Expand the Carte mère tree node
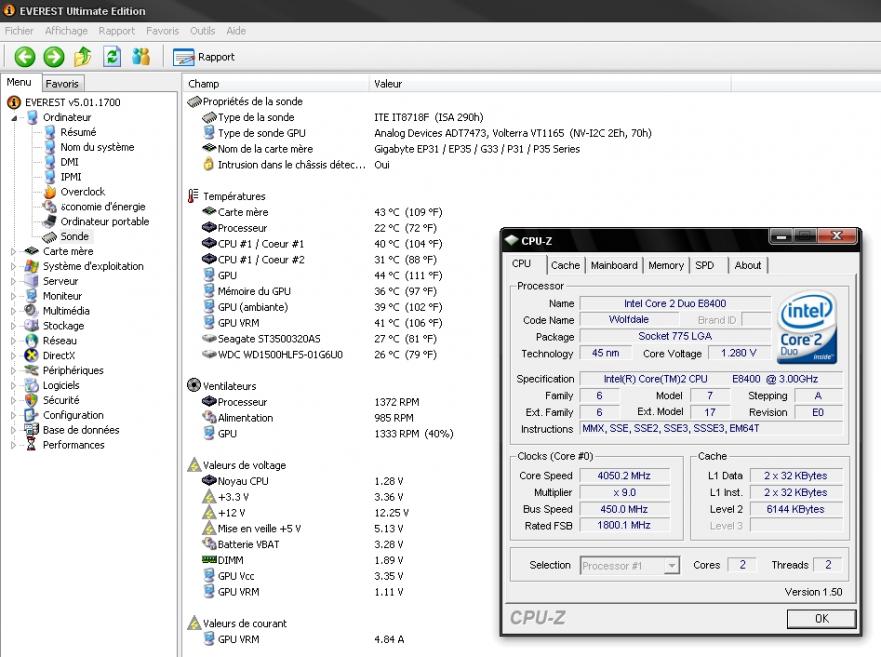The width and height of the screenshot is (881, 657). click(14, 251)
